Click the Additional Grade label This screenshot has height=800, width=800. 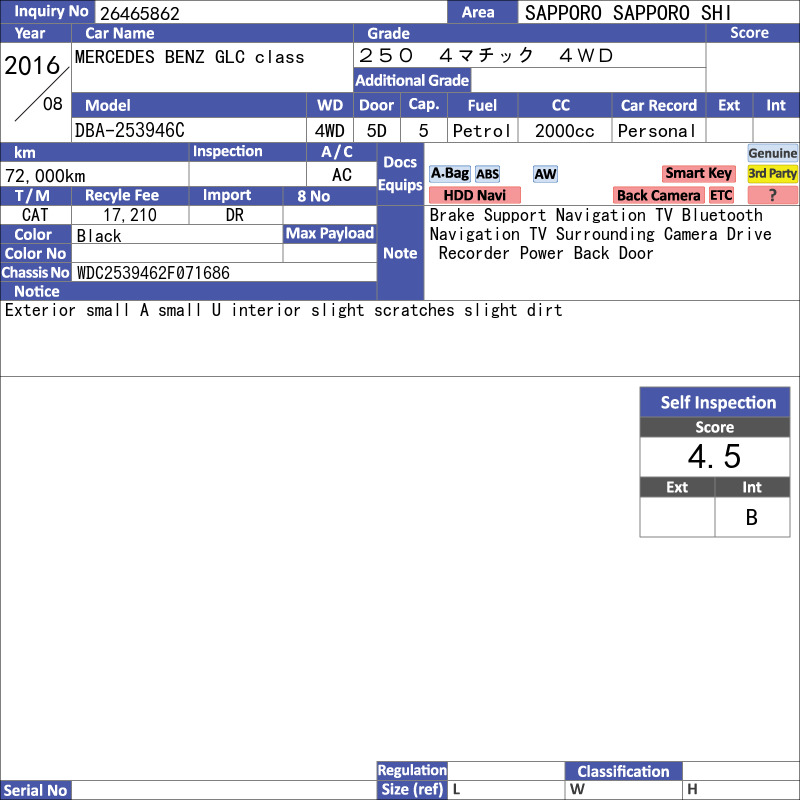[x=412, y=80]
